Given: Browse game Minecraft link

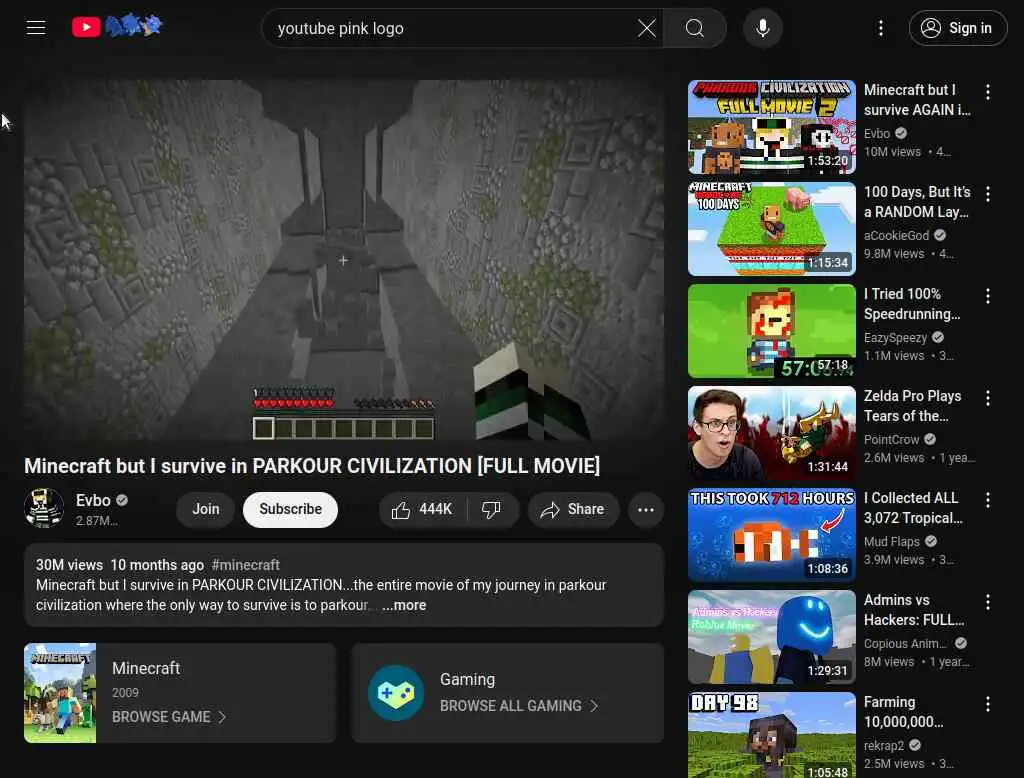Looking at the screenshot, I should [168, 717].
